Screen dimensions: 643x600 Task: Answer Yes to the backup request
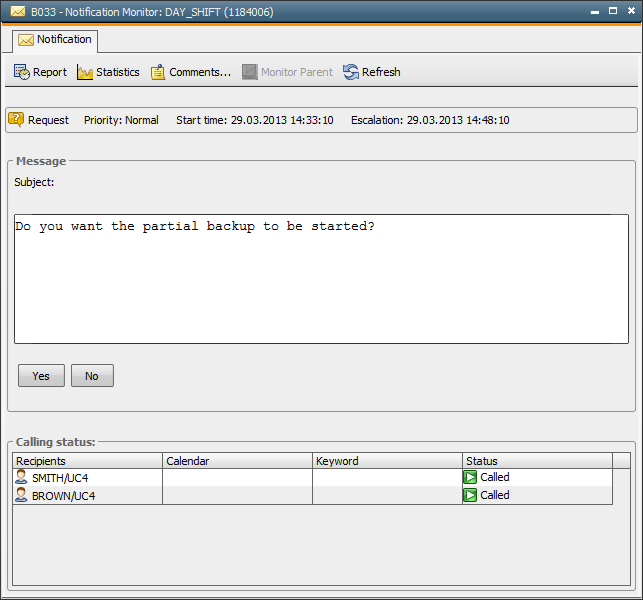click(x=41, y=376)
